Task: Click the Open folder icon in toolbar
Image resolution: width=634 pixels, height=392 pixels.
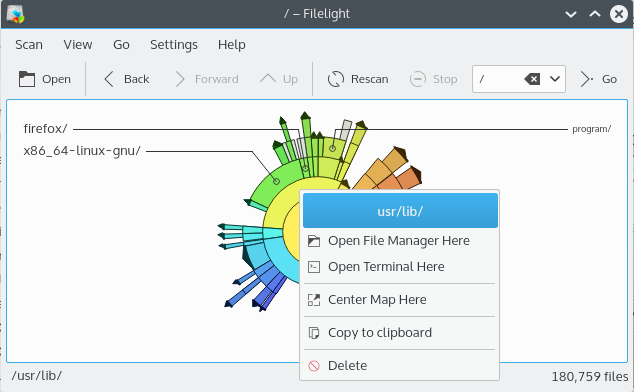Action: pyautogui.click(x=27, y=79)
